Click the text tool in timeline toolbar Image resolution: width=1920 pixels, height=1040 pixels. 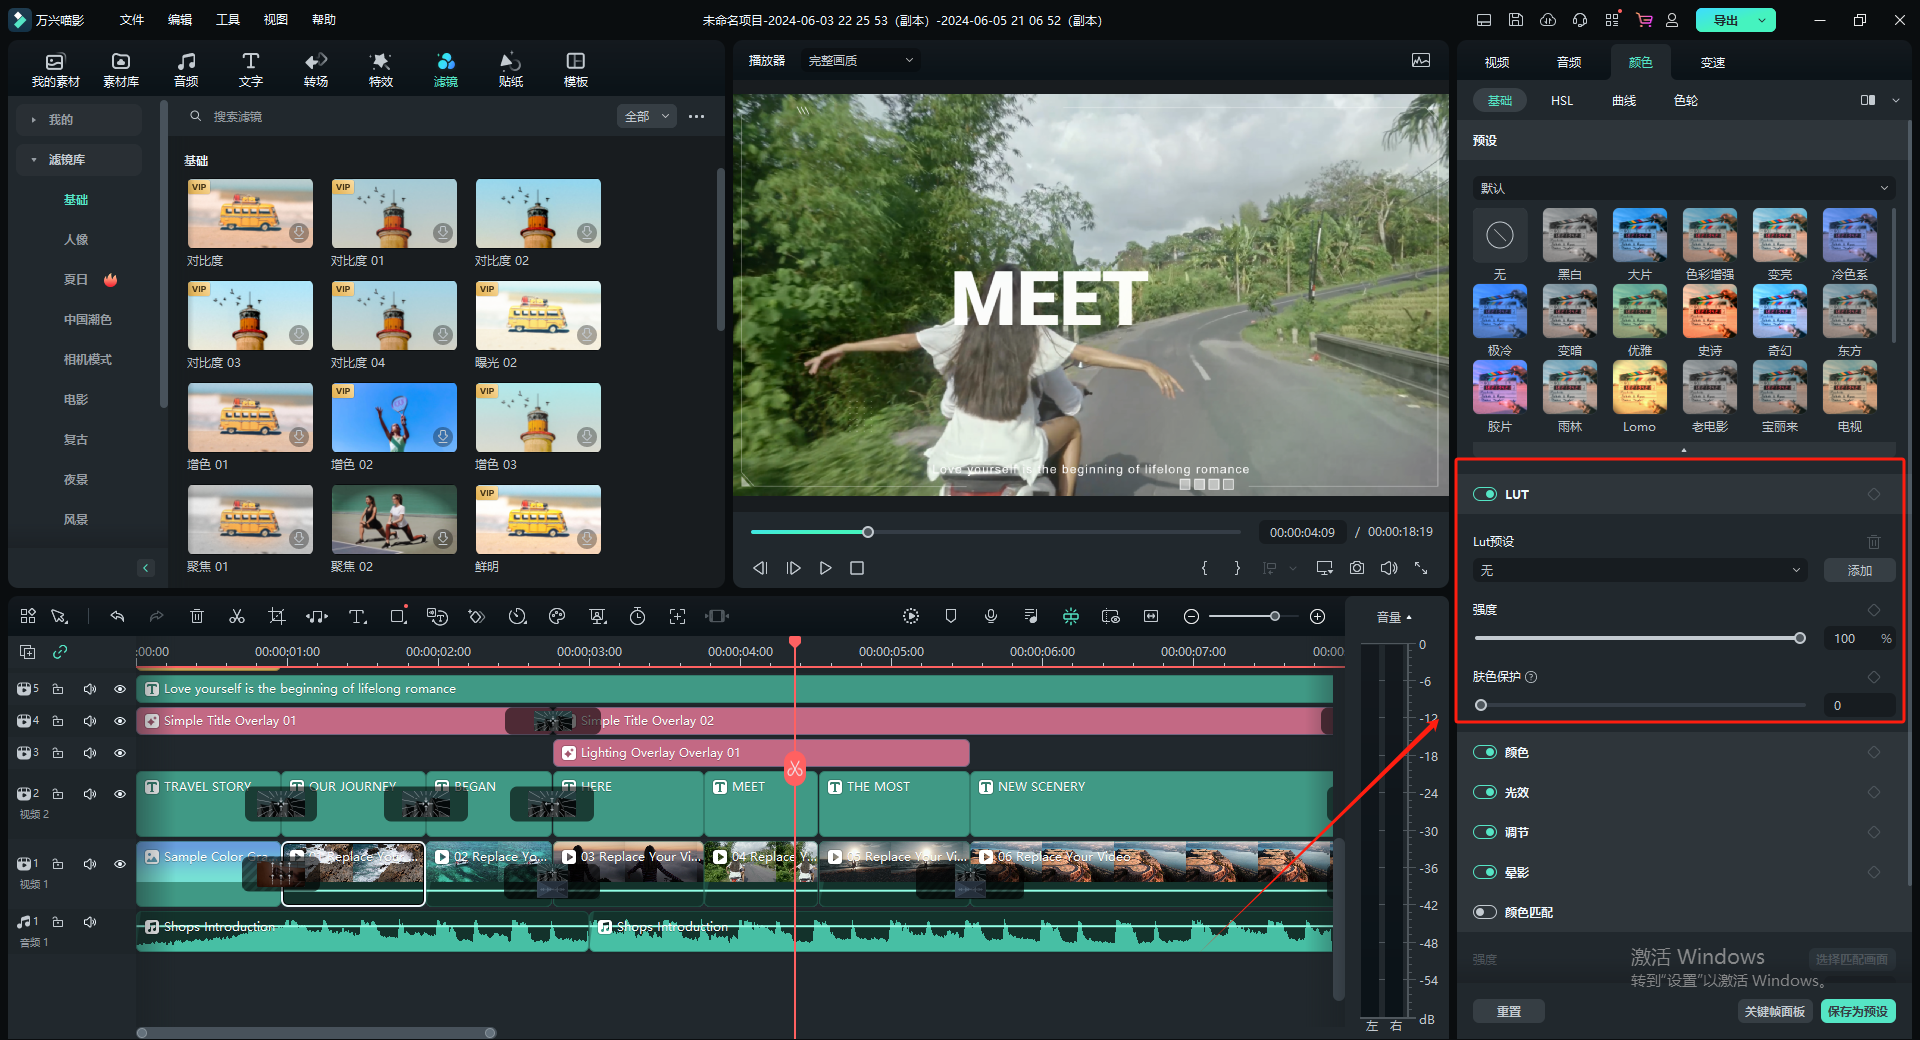point(357,616)
